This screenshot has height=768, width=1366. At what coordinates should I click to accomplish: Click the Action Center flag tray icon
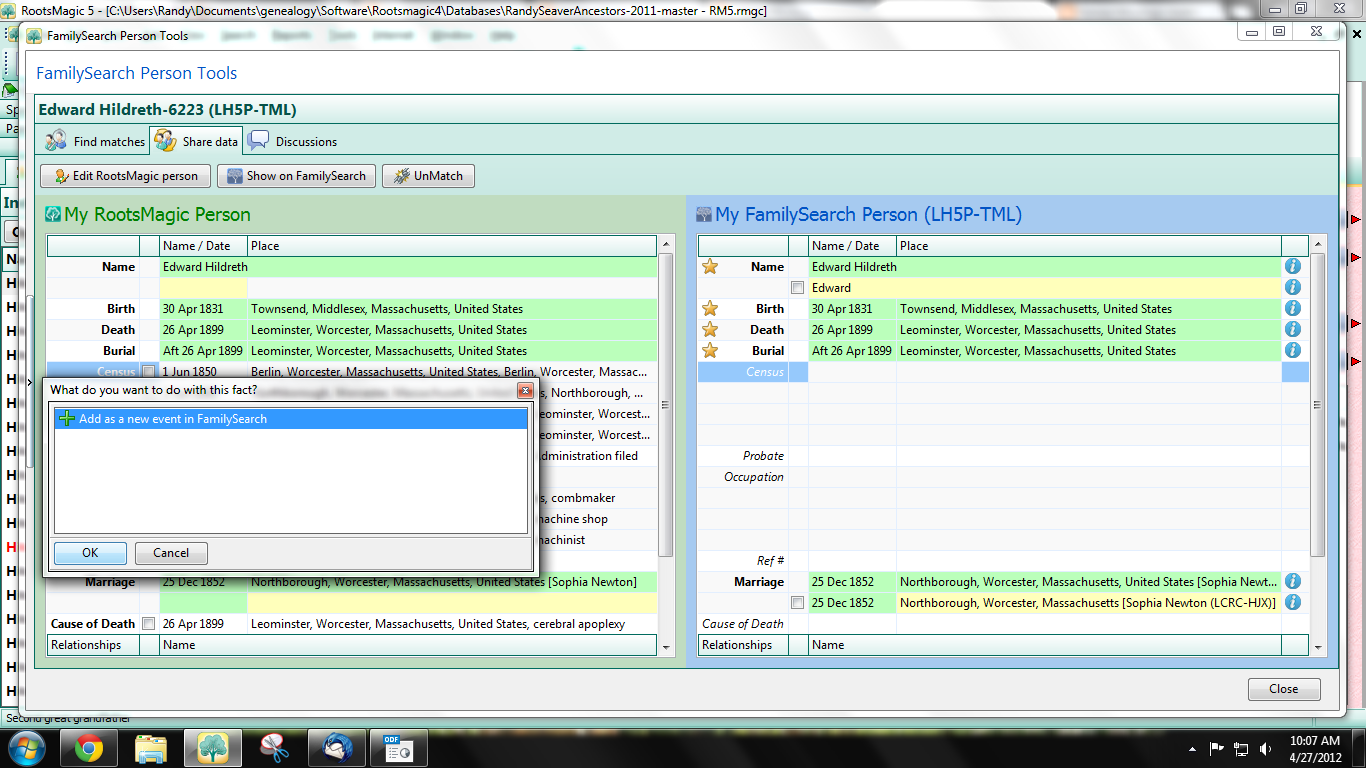pos(1217,748)
